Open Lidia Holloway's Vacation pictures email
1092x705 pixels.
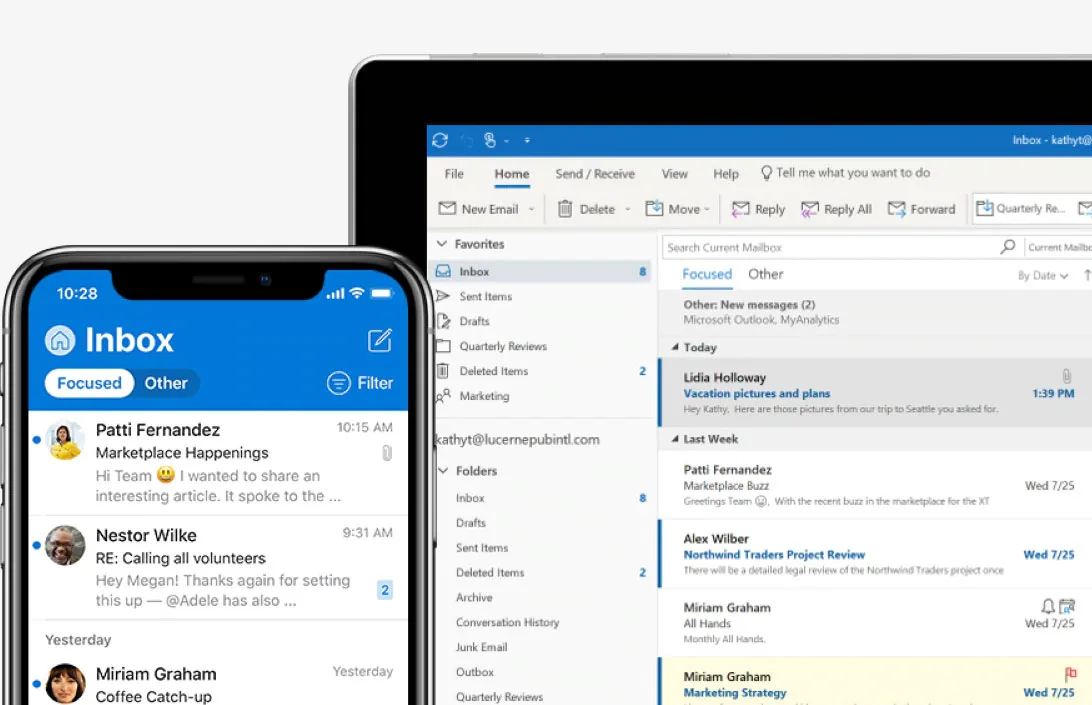click(x=875, y=393)
